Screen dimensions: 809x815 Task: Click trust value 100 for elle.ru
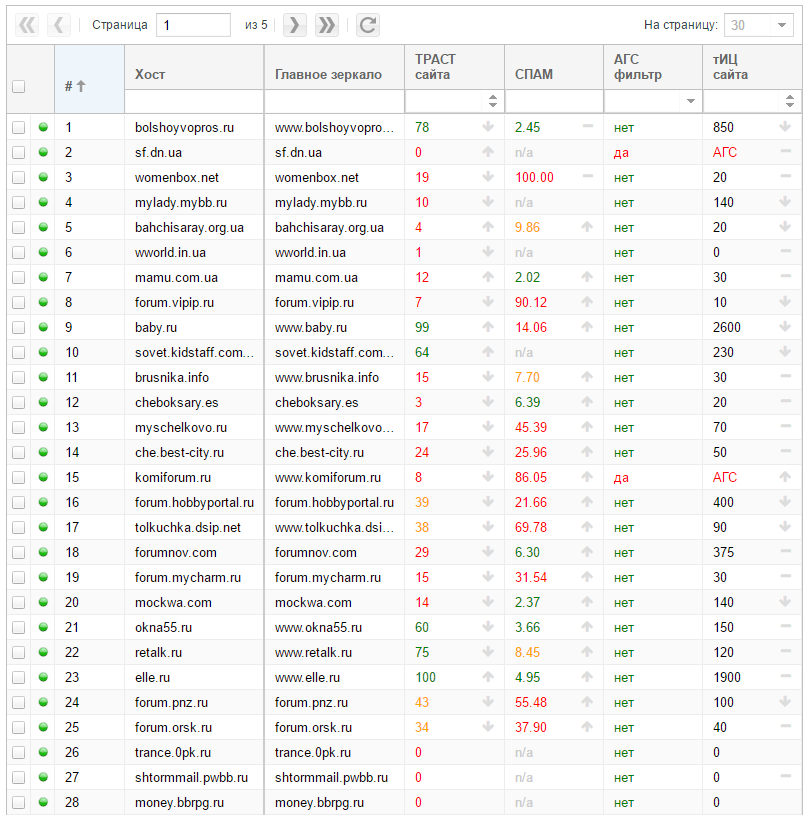click(x=425, y=677)
